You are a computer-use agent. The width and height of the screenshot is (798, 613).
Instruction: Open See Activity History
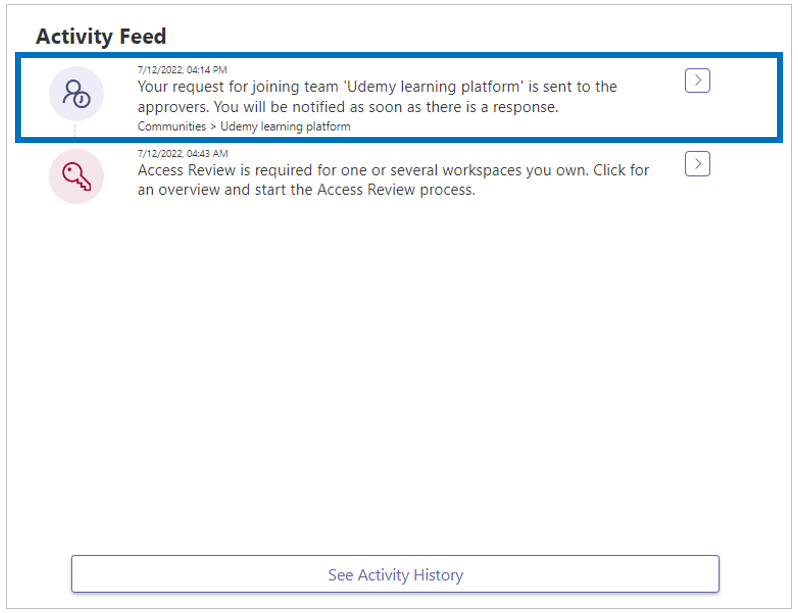[395, 574]
